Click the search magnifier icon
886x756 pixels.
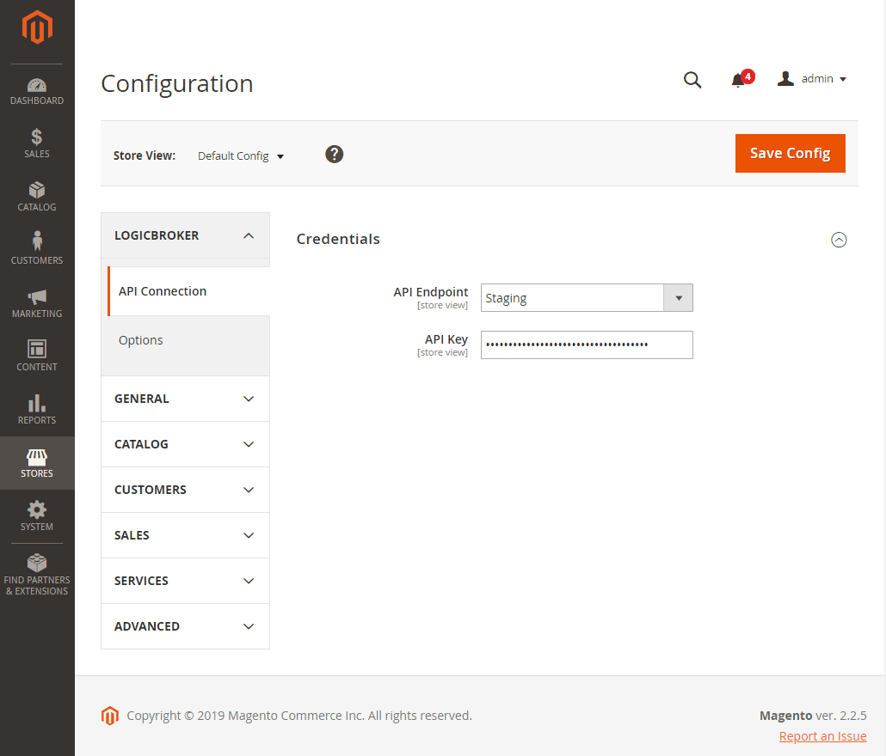coord(692,80)
